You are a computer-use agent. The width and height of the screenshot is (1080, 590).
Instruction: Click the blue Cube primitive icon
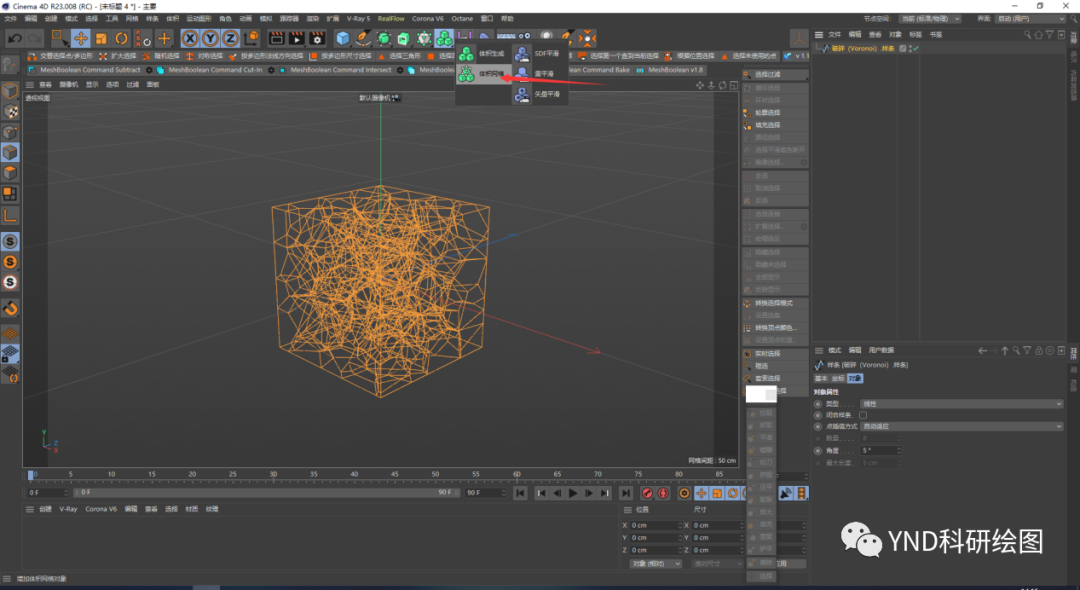click(343, 39)
